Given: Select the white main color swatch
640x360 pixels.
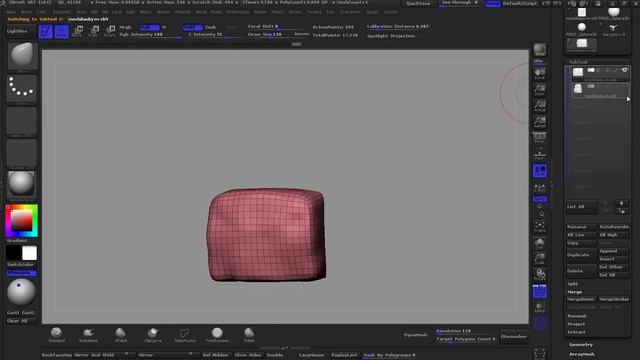Looking at the screenshot, I should tap(29, 253).
